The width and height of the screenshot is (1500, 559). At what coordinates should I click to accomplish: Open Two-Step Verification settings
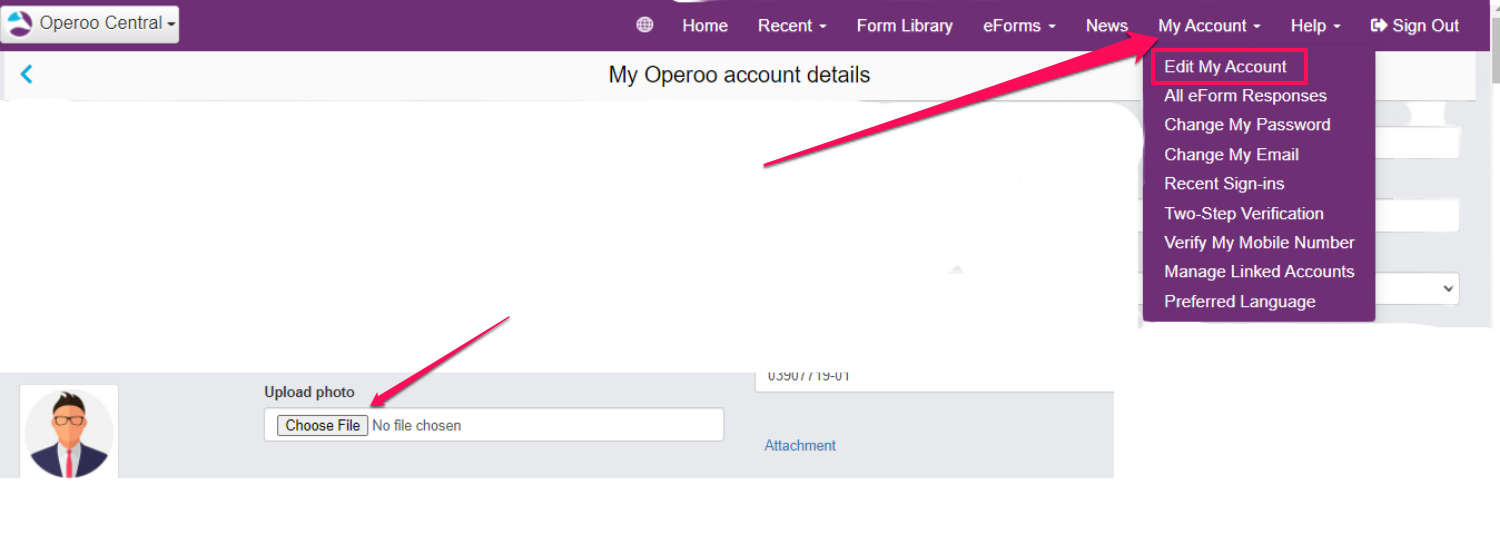(x=1243, y=213)
